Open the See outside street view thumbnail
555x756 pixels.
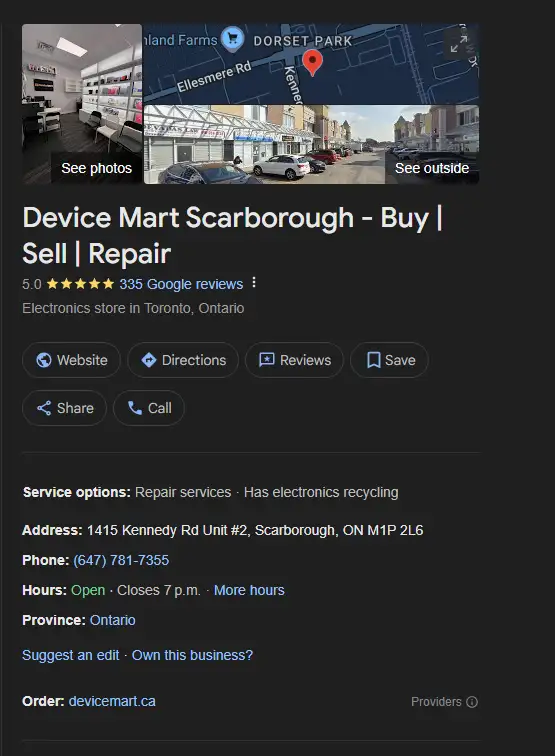point(311,144)
